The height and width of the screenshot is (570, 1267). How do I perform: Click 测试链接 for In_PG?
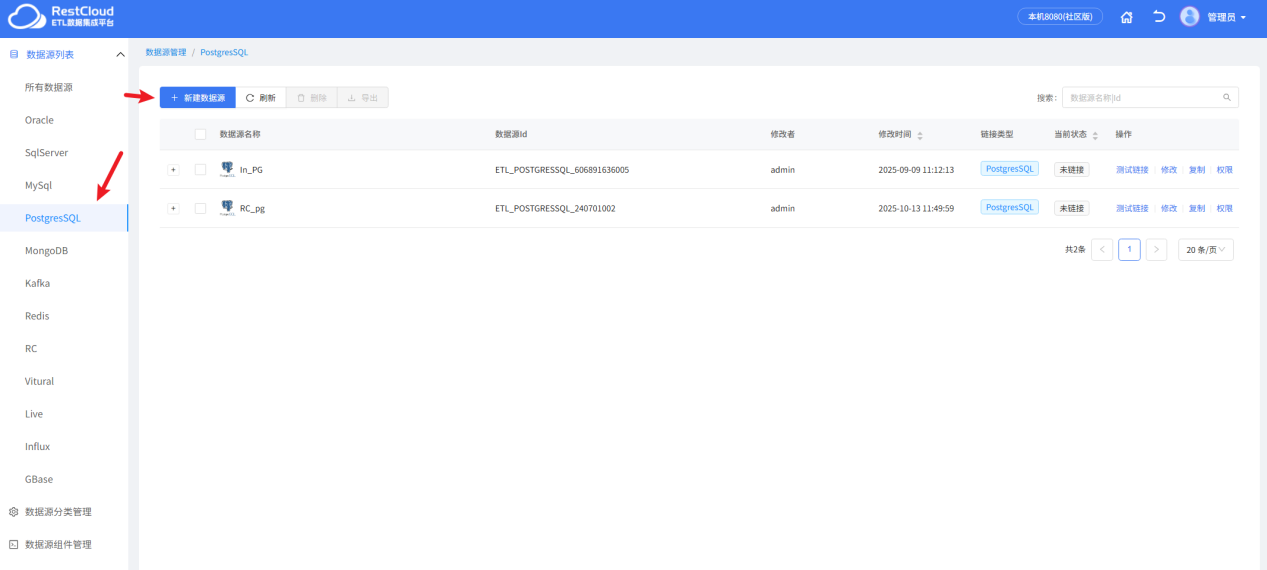pyautogui.click(x=1132, y=170)
